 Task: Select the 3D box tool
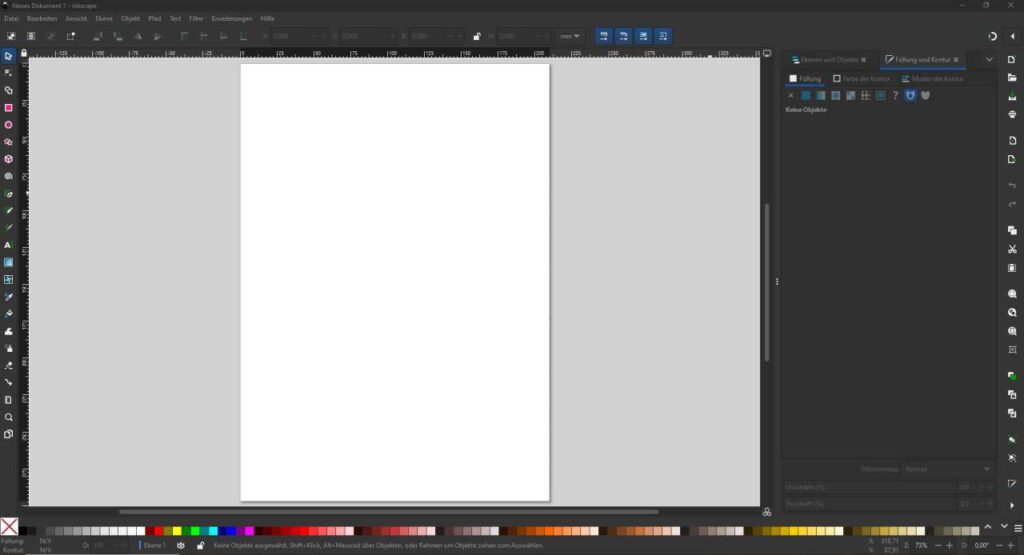point(8,159)
